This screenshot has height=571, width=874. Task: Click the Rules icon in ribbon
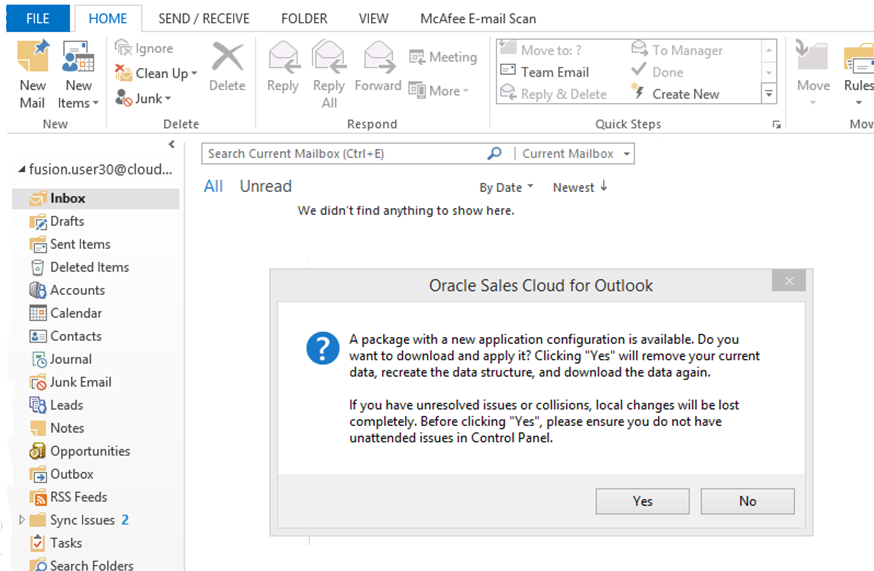[859, 58]
